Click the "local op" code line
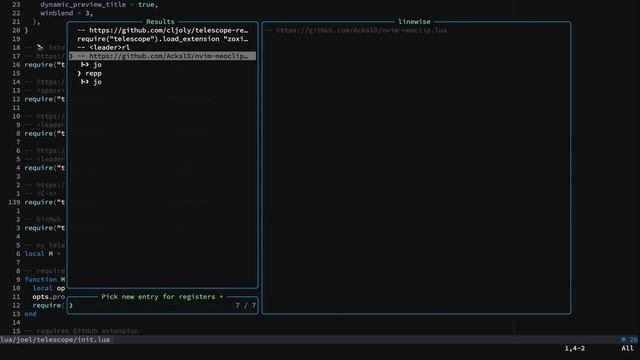The image size is (640, 360). coord(49,288)
